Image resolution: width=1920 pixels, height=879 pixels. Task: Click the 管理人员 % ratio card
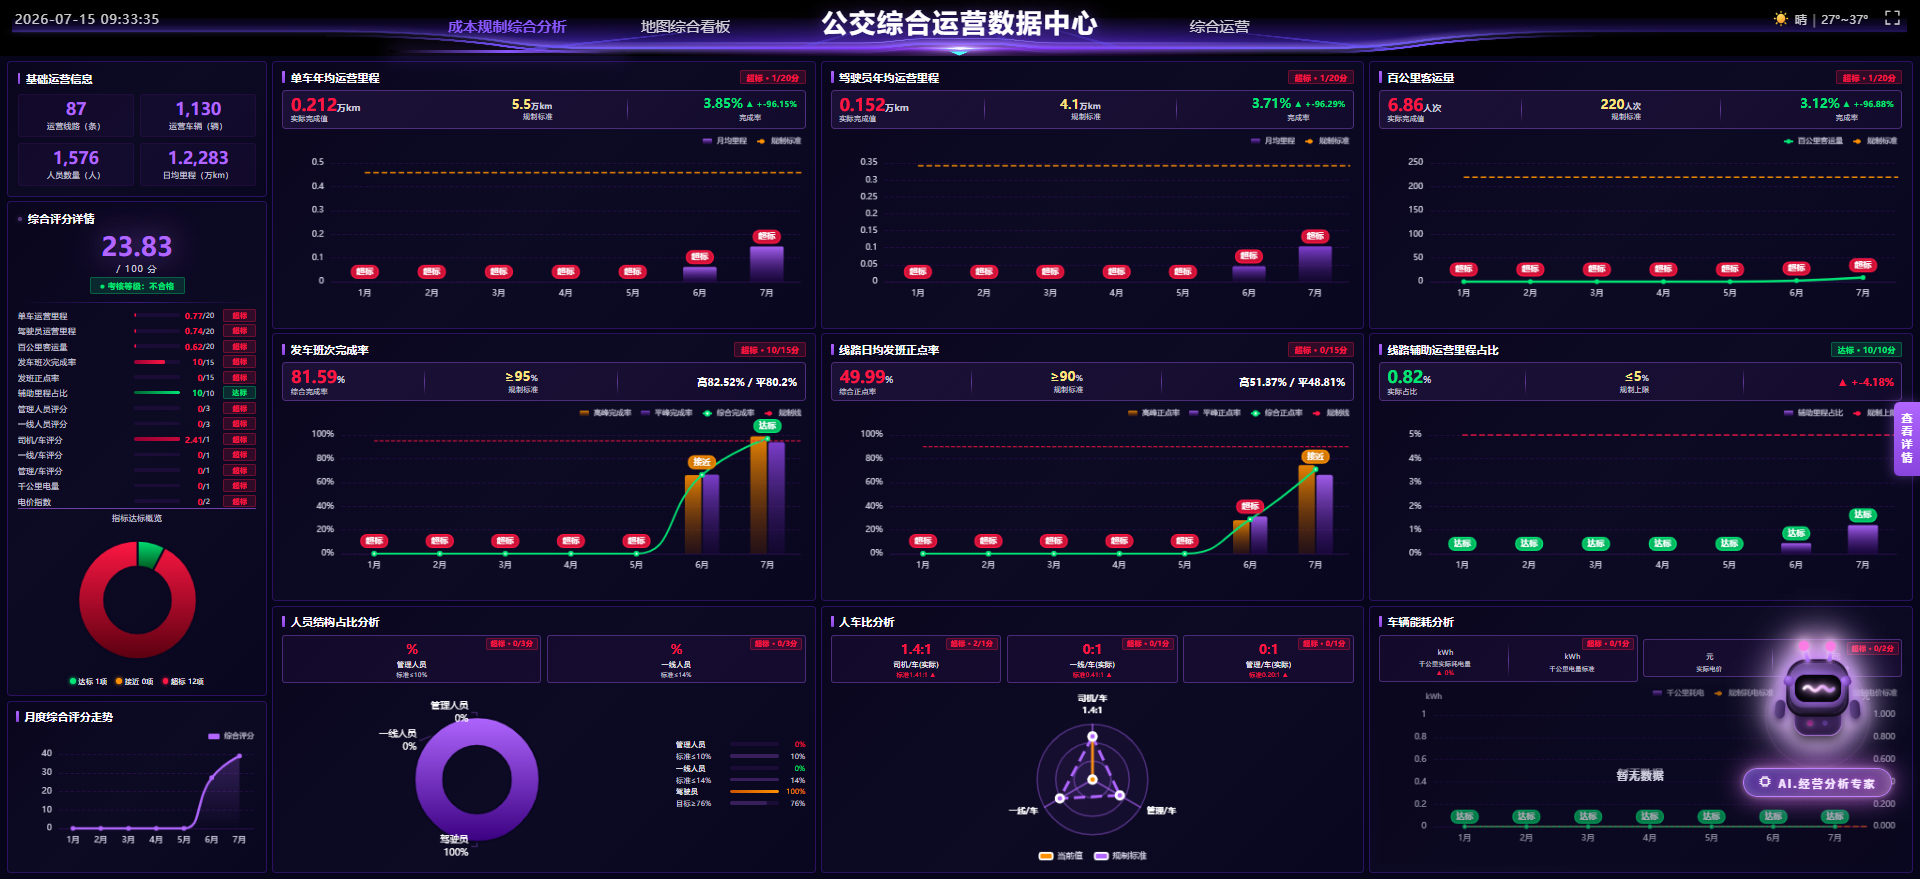(411, 659)
